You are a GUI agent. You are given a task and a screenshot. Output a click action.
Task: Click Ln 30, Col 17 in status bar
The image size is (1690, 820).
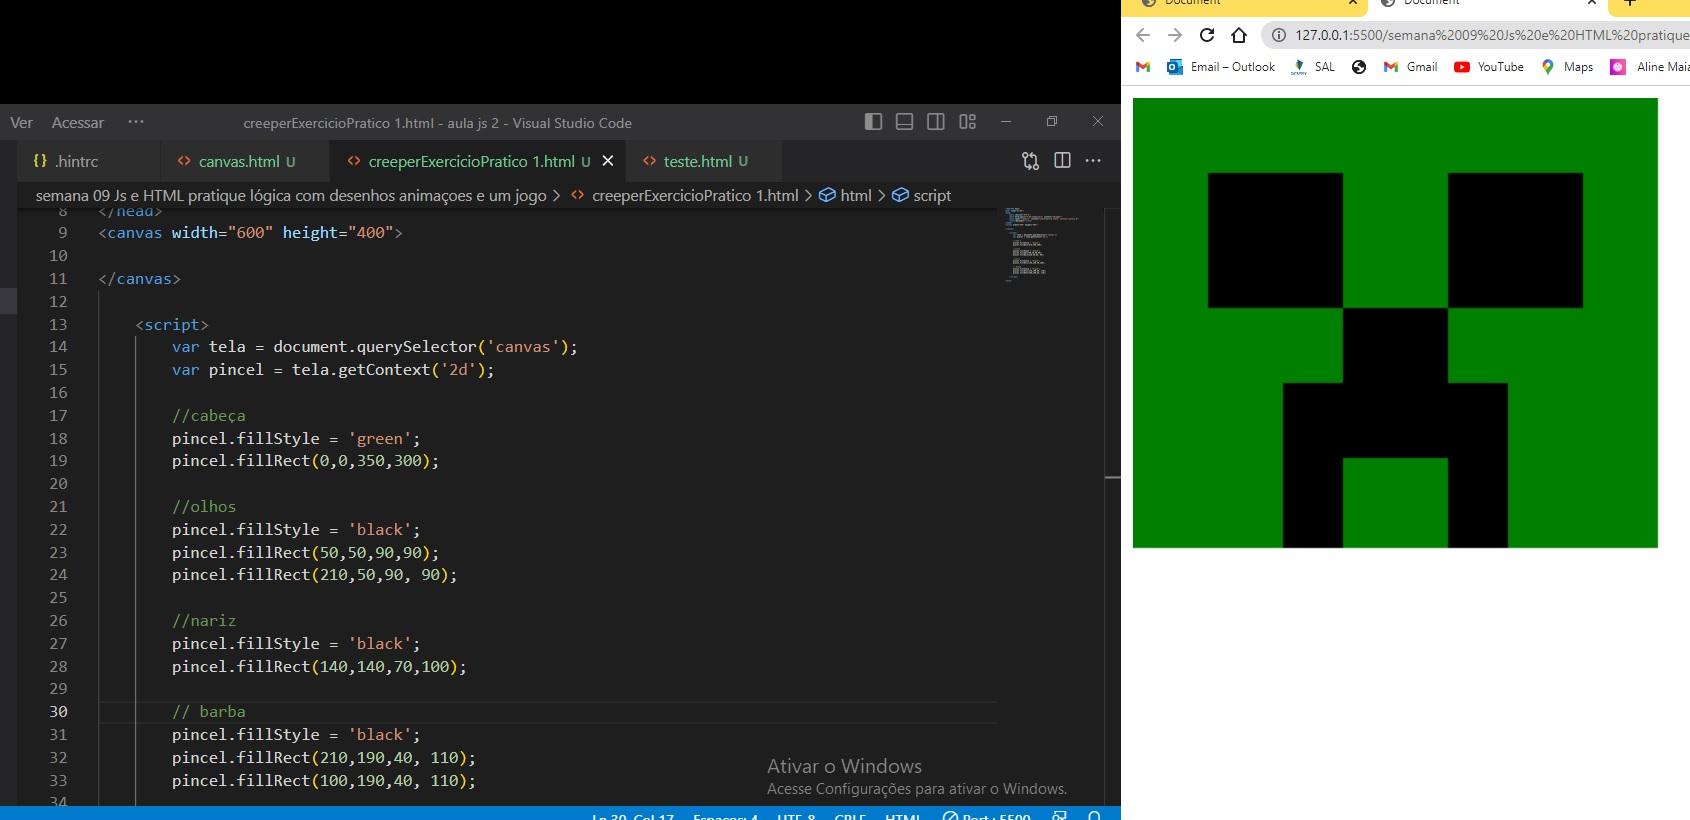pyautogui.click(x=633, y=817)
